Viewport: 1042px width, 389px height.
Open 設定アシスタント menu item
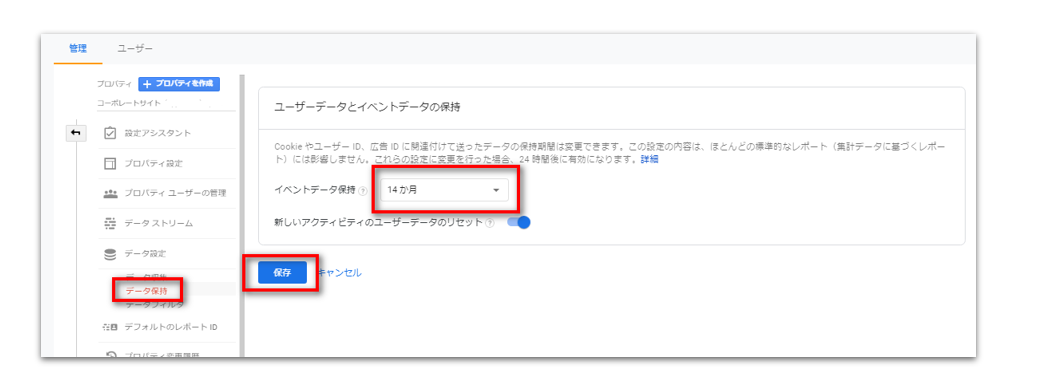click(157, 133)
